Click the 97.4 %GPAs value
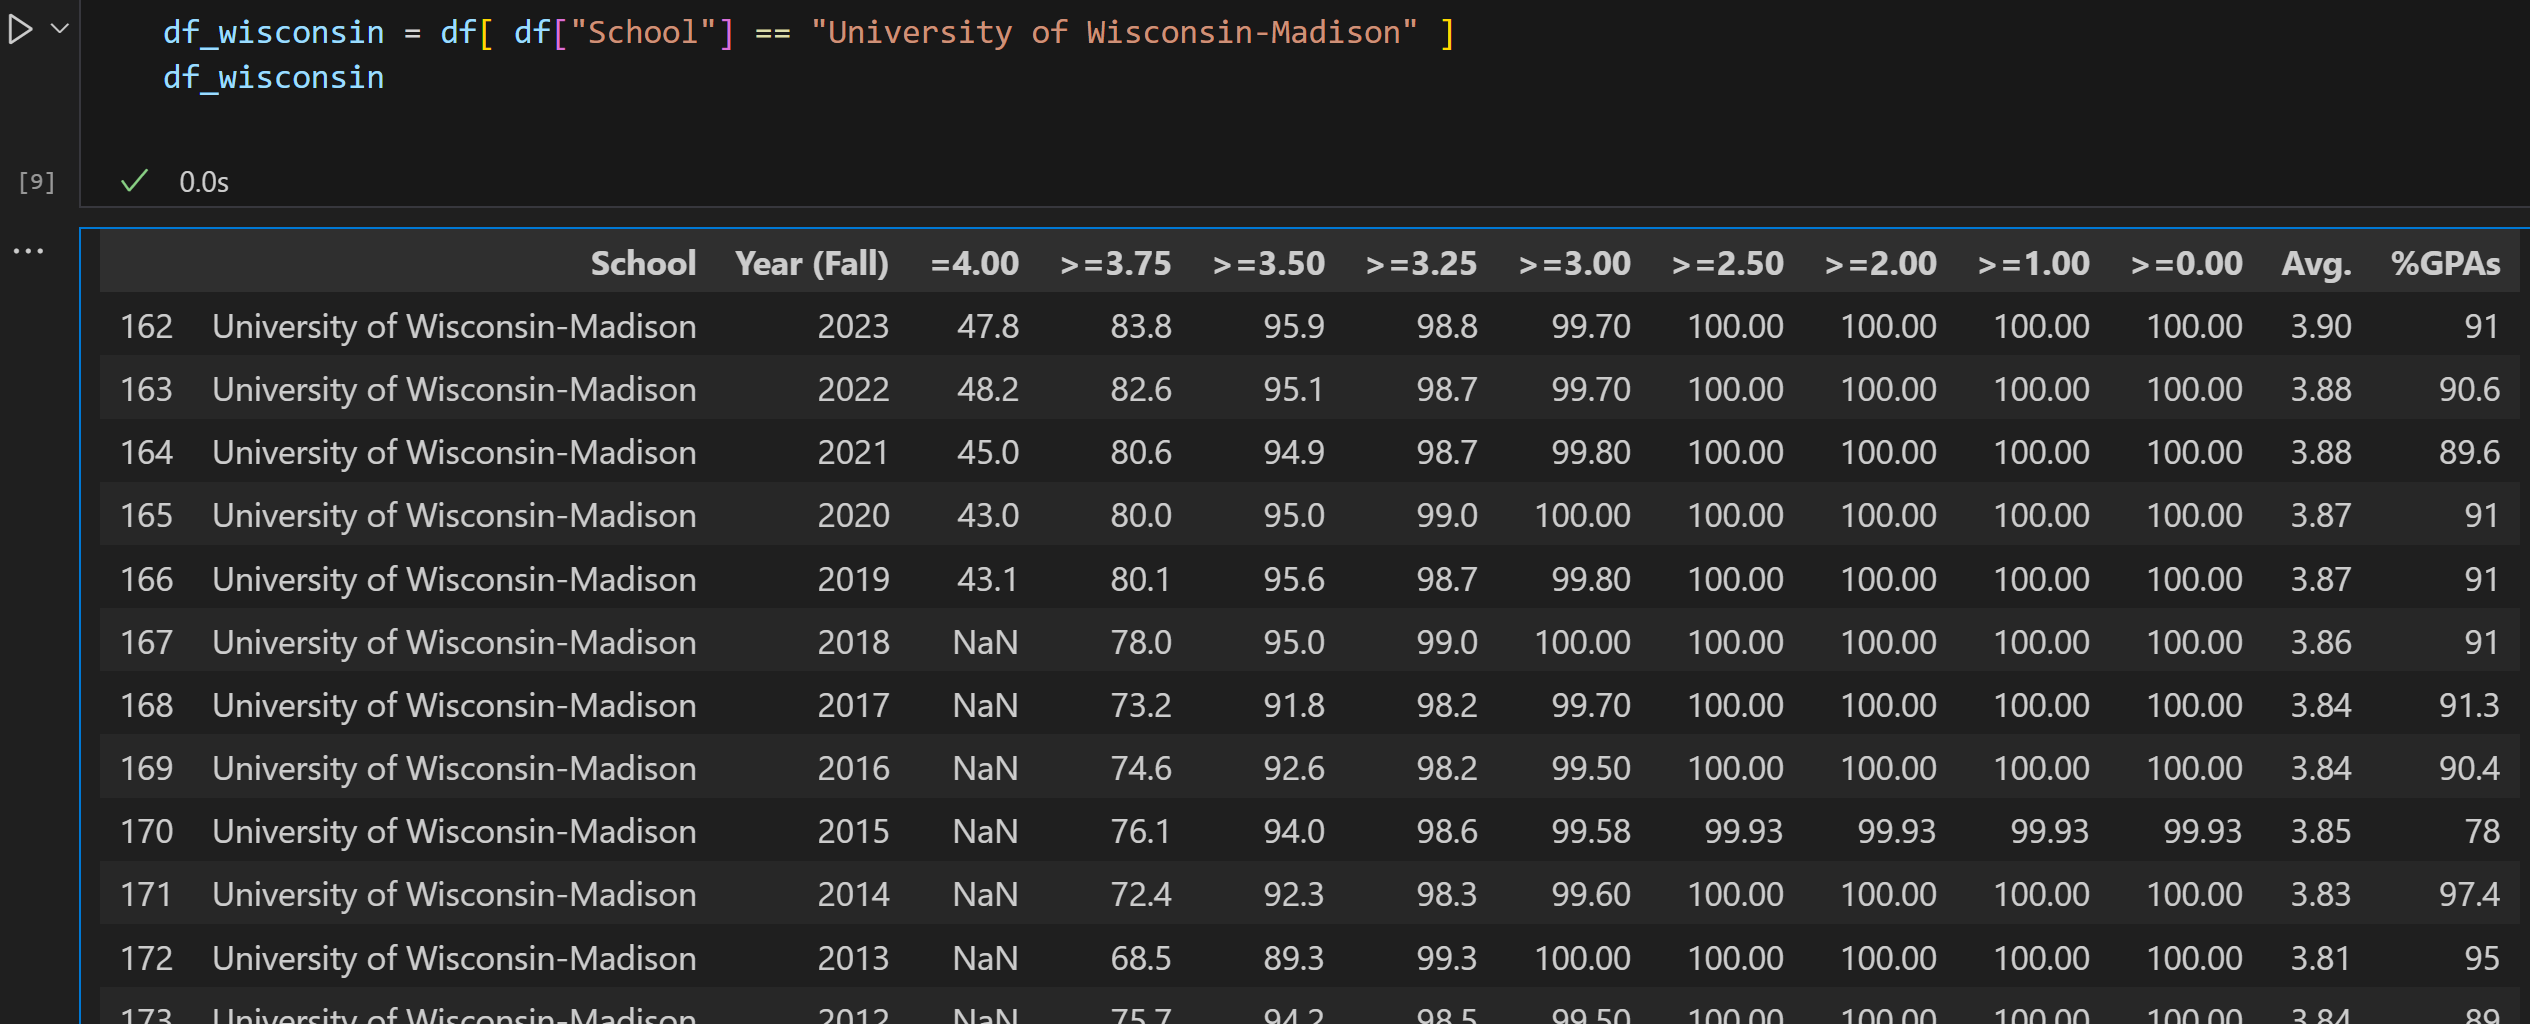The height and width of the screenshot is (1024, 2530). coord(2469,894)
